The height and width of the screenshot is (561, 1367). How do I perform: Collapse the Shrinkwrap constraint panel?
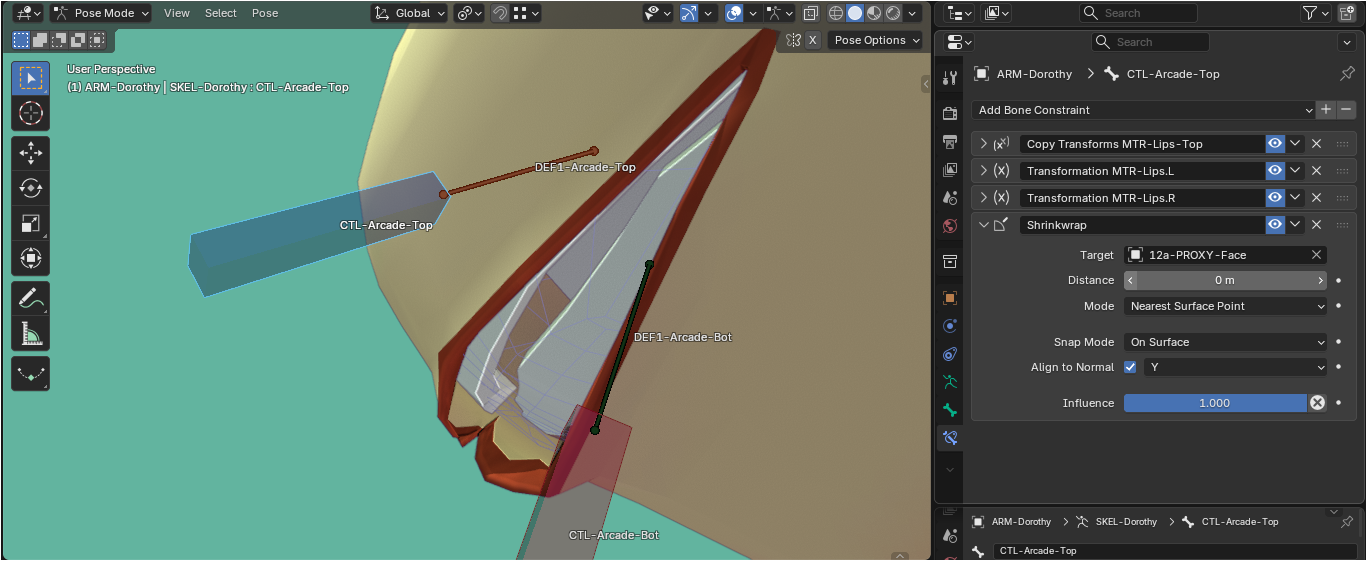tap(983, 225)
